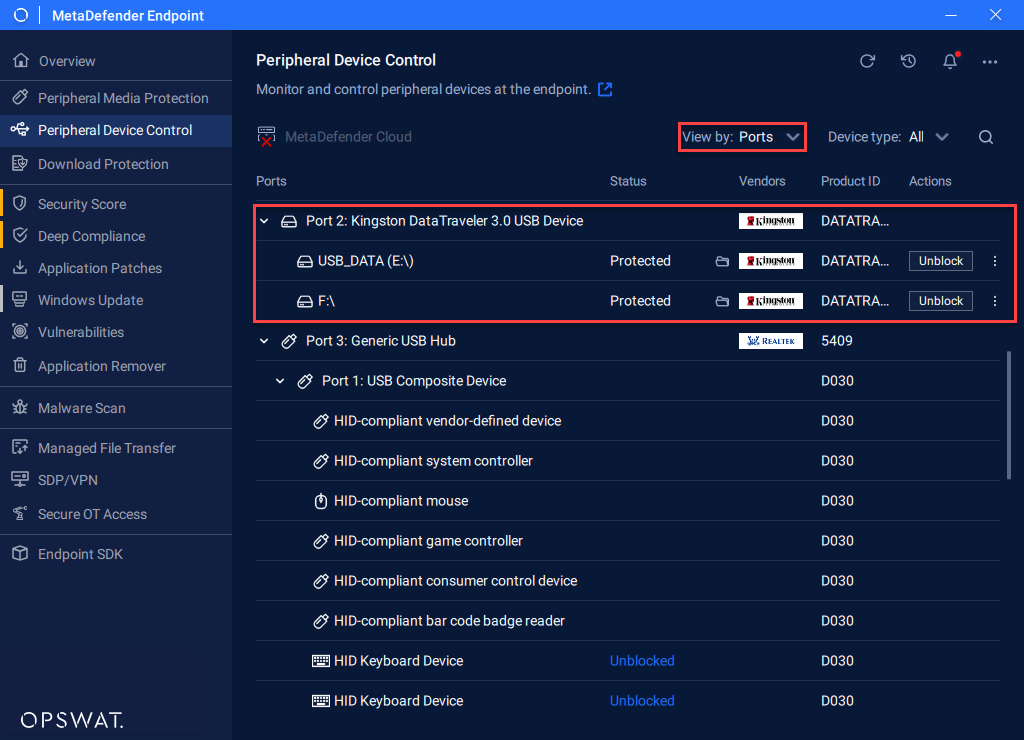
Task: Click Unblocked status of last HID Keyboard Device
Action: [642, 701]
